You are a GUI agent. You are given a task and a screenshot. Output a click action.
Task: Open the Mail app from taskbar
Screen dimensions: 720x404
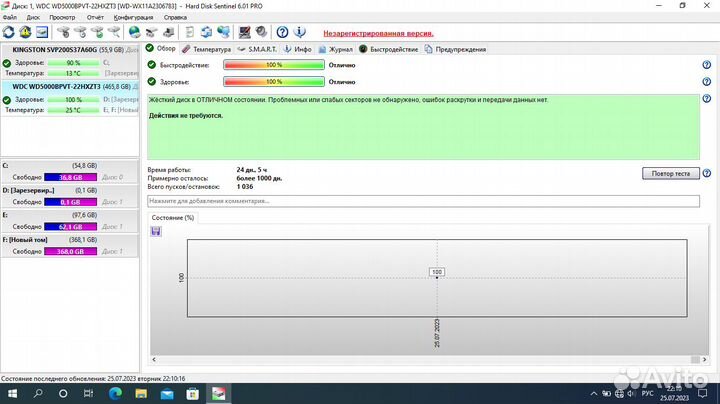pos(167,393)
